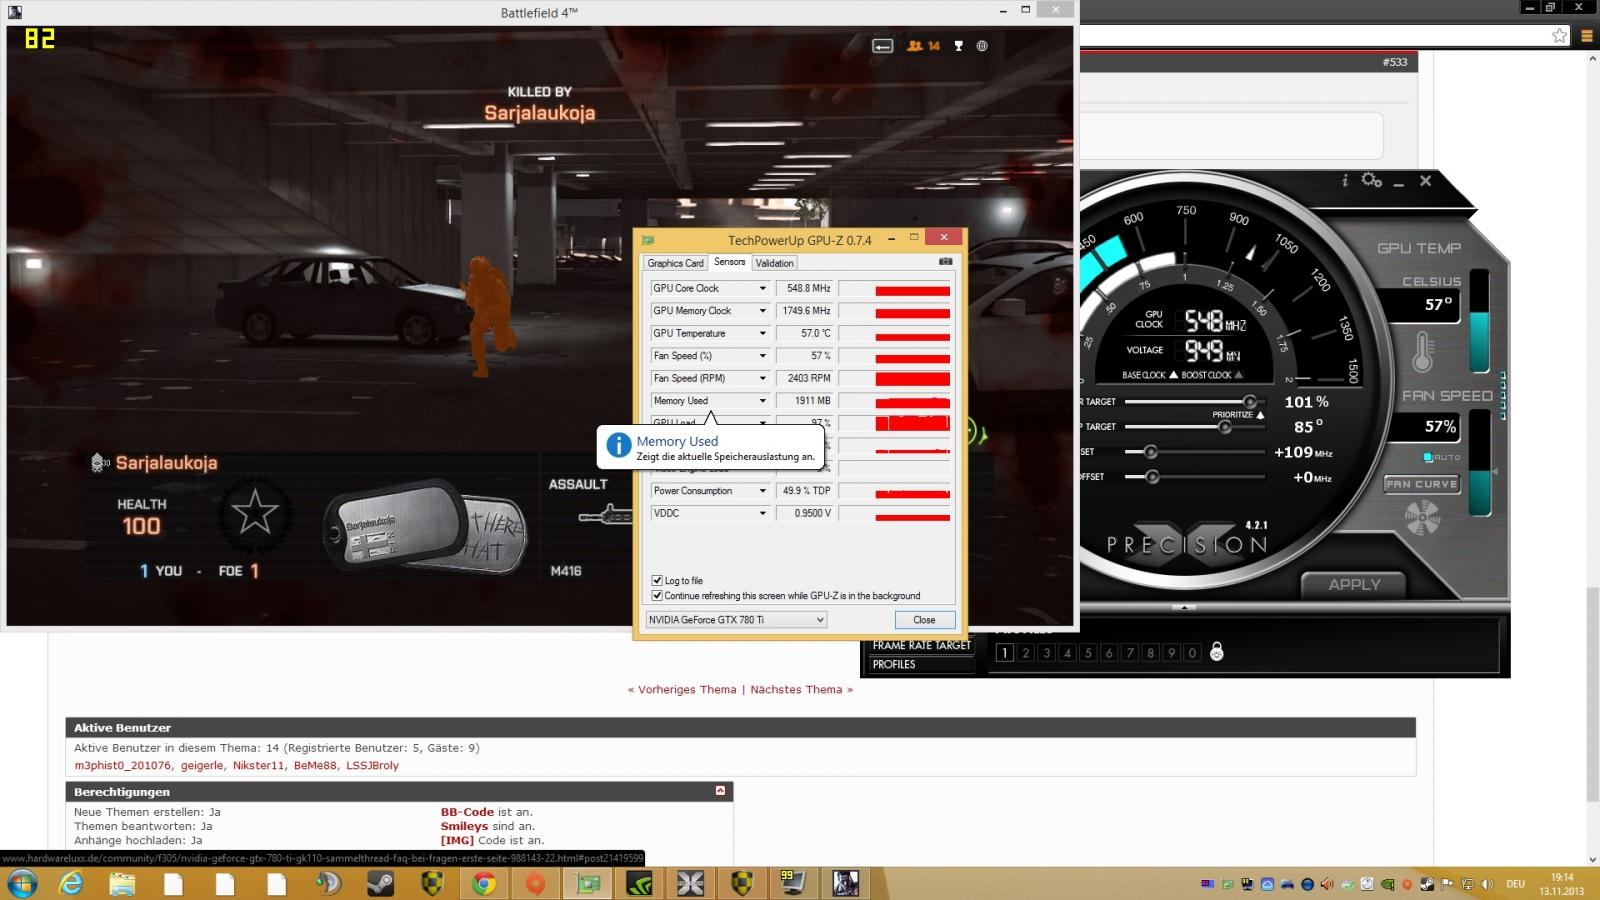
Task: Click the Battlefield 4 globe icon
Action: pos(982,46)
